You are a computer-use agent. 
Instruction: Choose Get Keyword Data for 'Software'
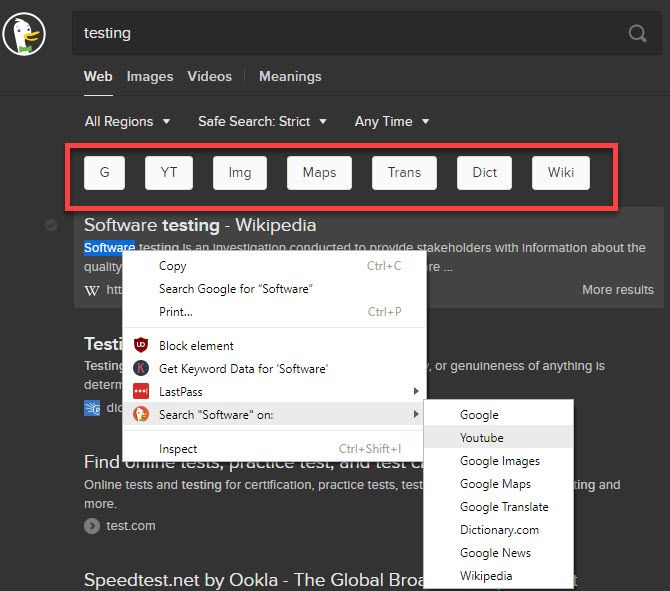pos(274,368)
